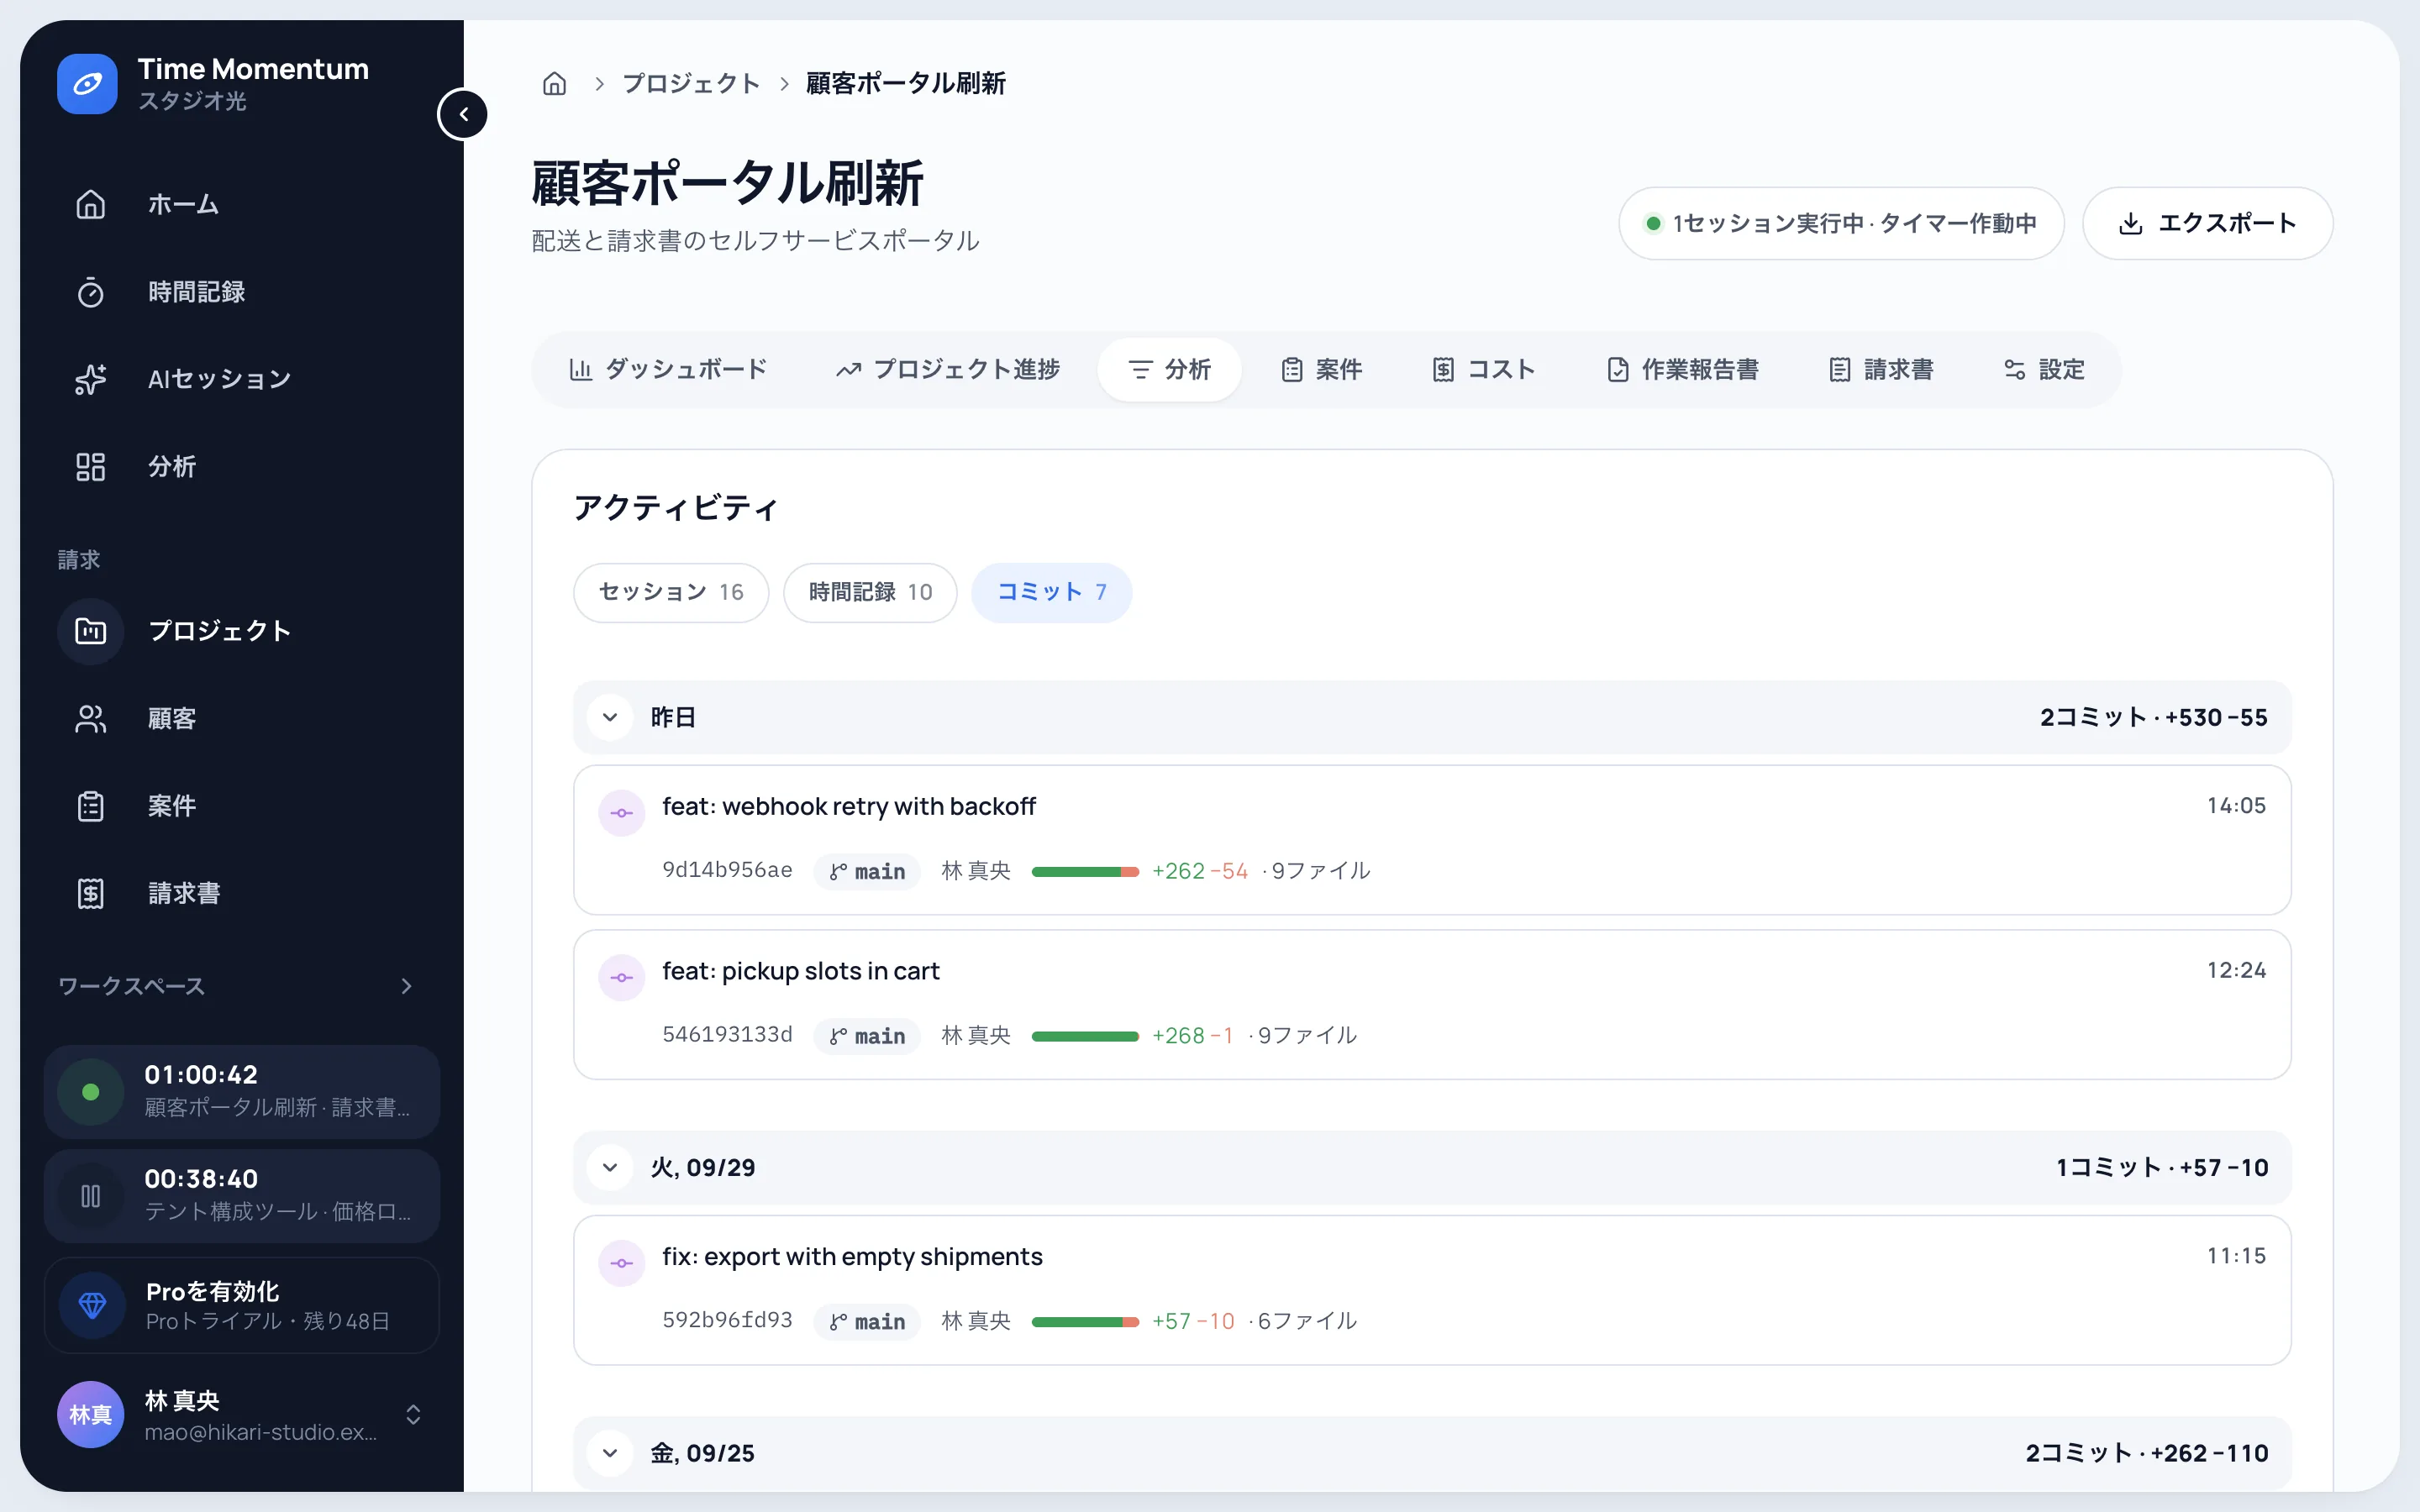This screenshot has height=1512, width=2420.
Task: Toggle the コミット 7 filter chip
Action: tap(1051, 592)
